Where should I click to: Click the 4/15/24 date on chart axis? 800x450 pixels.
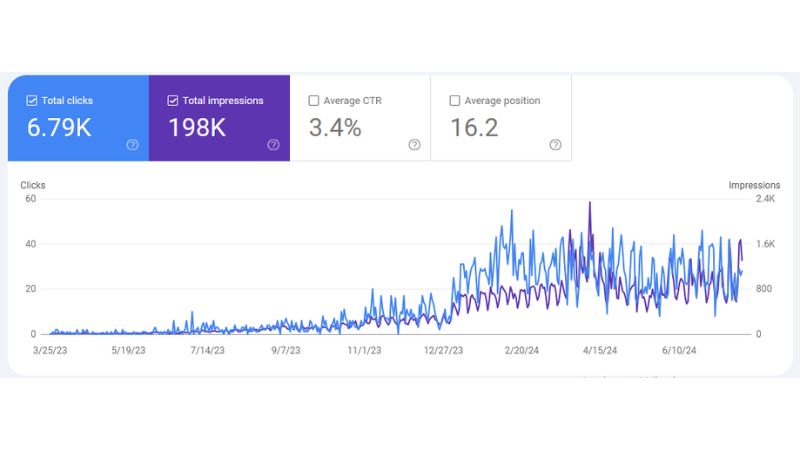600,351
